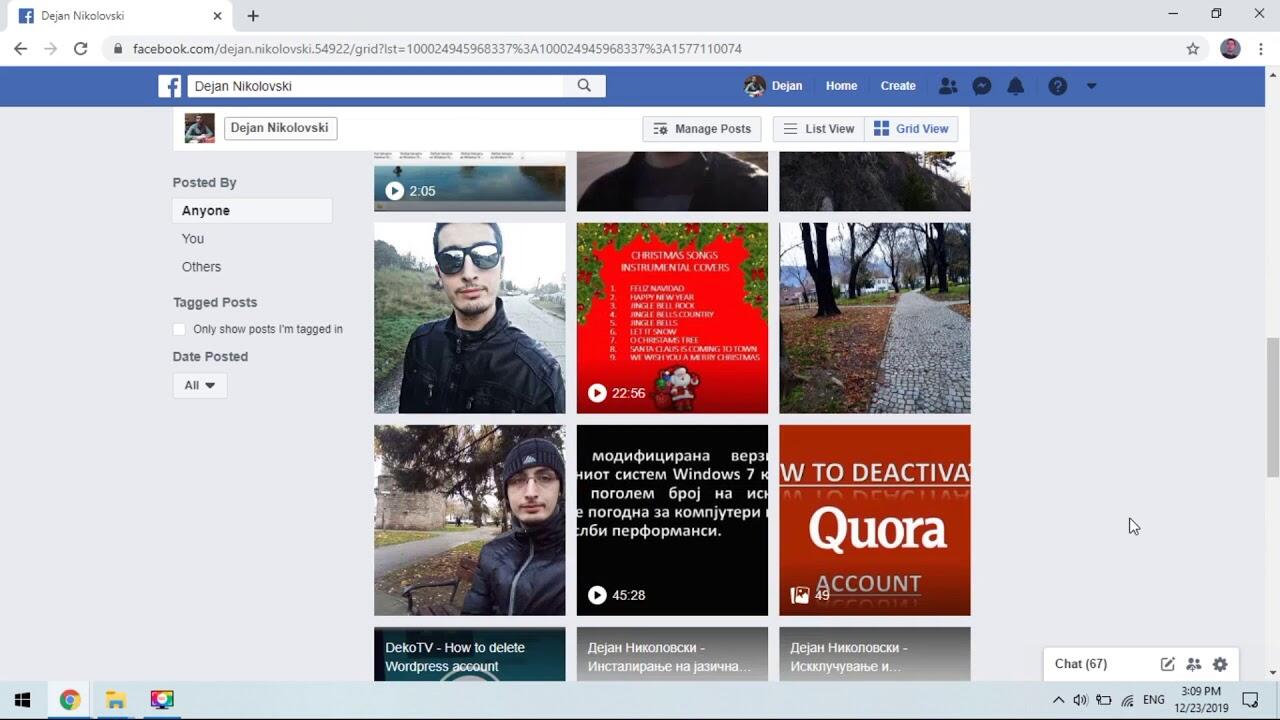Click the Facebook logo icon
Viewport: 1280px width, 720px height.
(x=170, y=86)
